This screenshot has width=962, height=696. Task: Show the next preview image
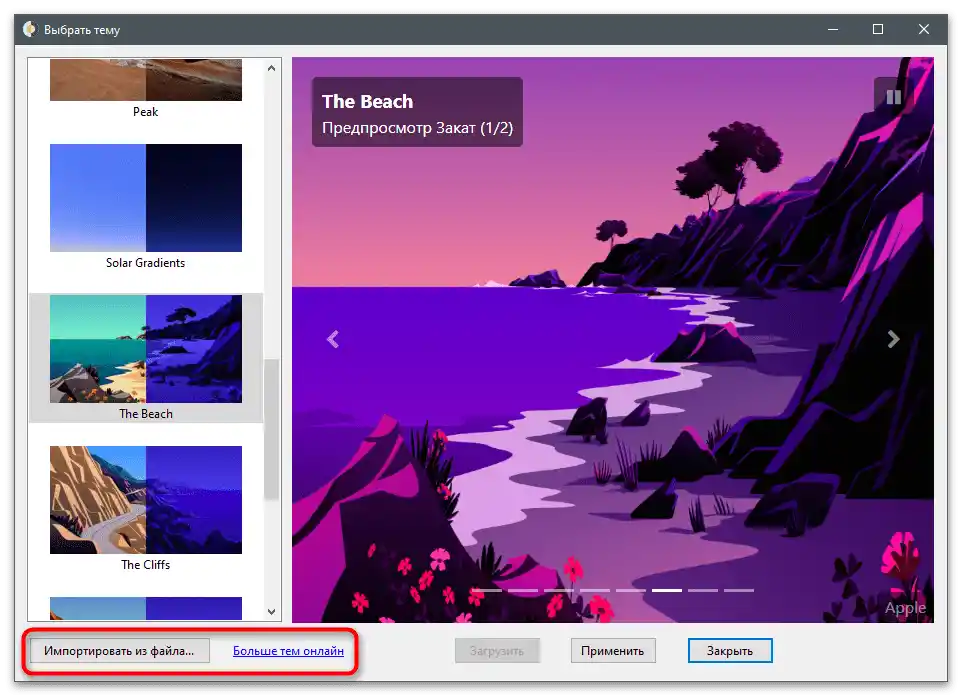click(893, 339)
